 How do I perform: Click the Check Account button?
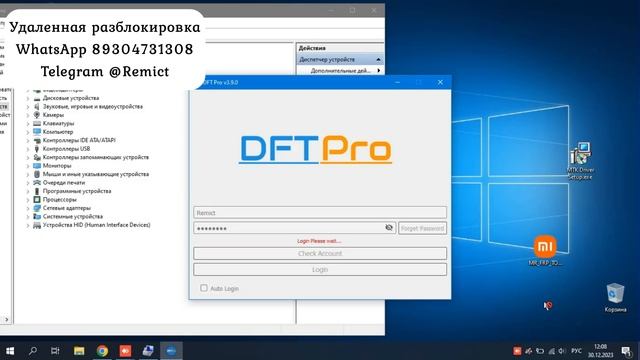(x=320, y=253)
